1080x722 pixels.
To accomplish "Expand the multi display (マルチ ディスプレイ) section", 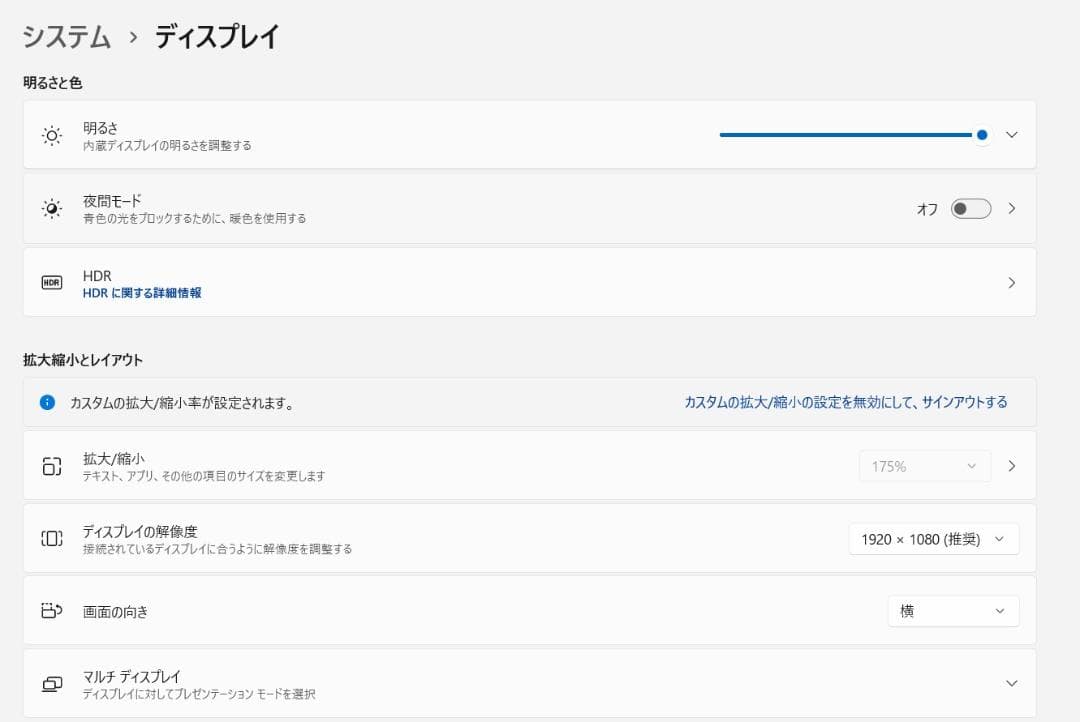I will point(1011,684).
